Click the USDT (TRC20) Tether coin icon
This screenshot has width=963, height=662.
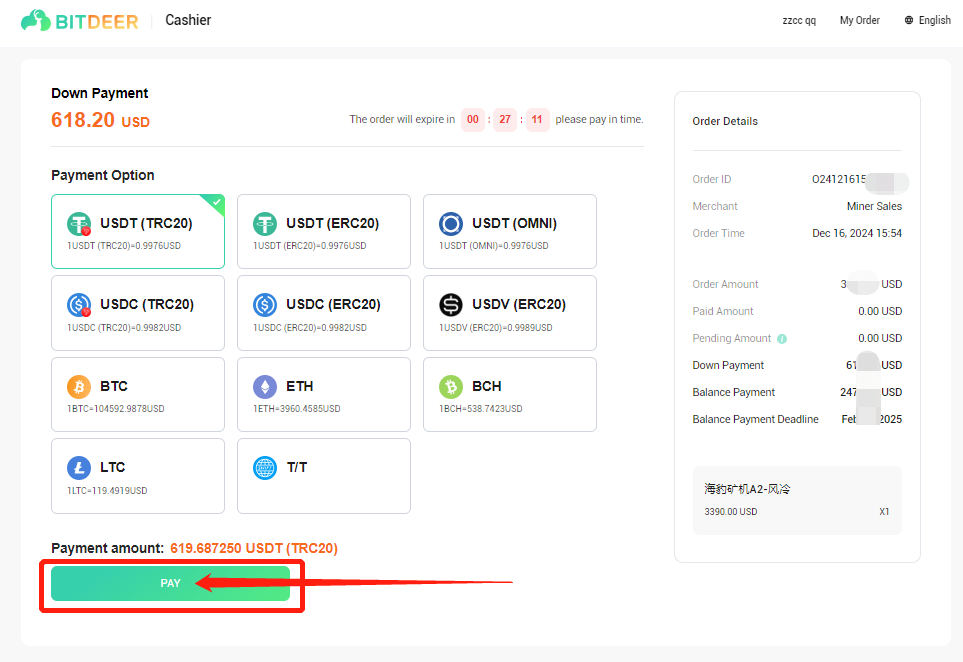click(x=79, y=224)
